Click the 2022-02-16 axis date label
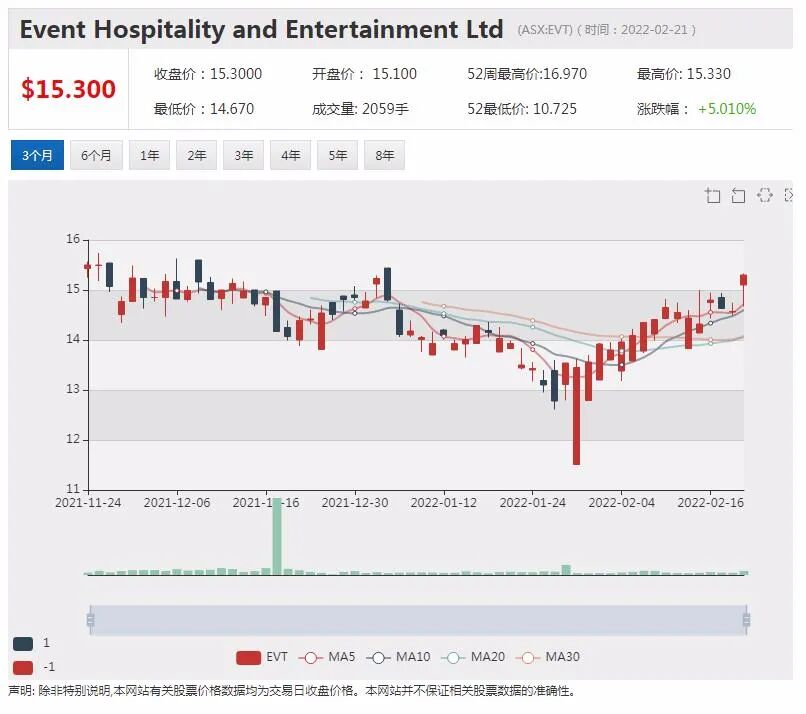Viewport: 806px width, 714px height. 710,503
